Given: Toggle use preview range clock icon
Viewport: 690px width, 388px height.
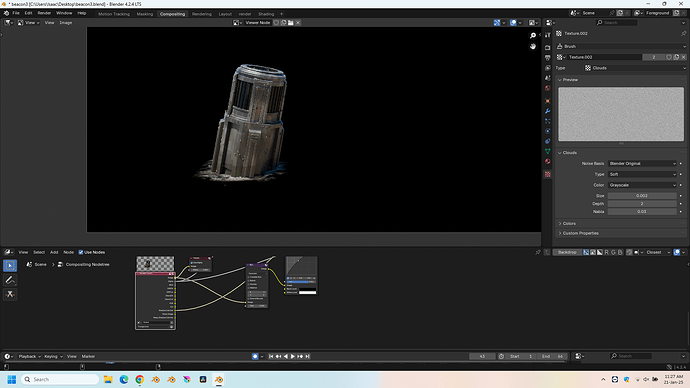Looking at the screenshot, I should pyautogui.click(x=501, y=356).
